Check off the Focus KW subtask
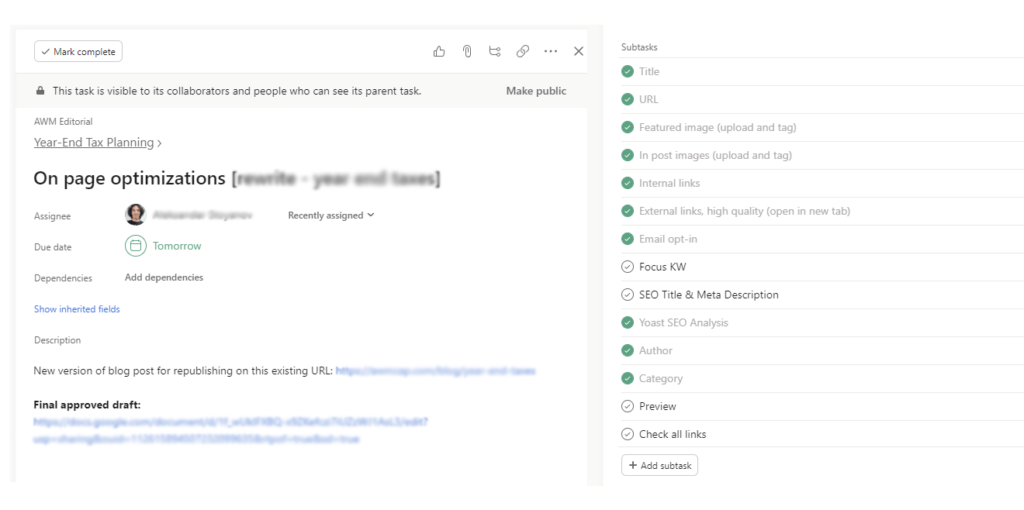Screen dimensions: 1024x510 (627, 267)
